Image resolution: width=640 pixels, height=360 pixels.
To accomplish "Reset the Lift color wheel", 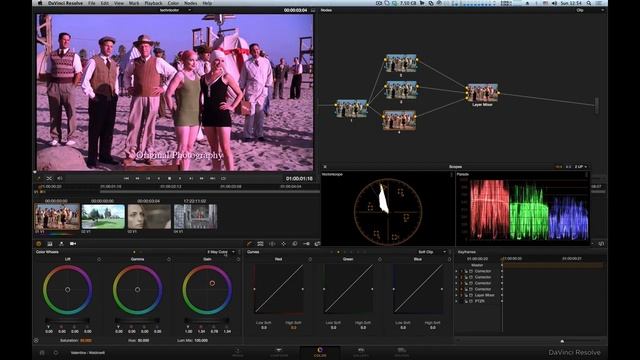I will [99, 259].
